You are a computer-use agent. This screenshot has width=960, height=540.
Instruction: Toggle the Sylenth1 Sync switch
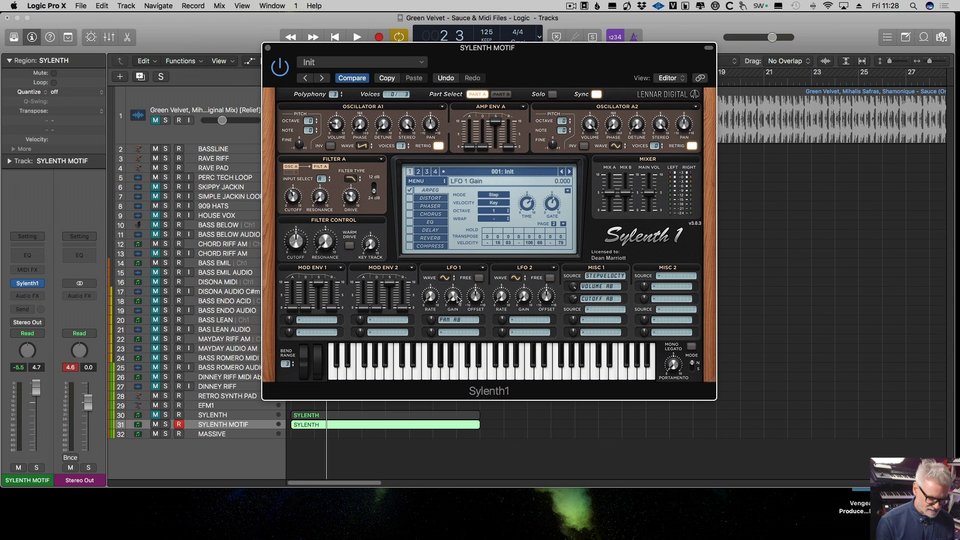tap(596, 94)
